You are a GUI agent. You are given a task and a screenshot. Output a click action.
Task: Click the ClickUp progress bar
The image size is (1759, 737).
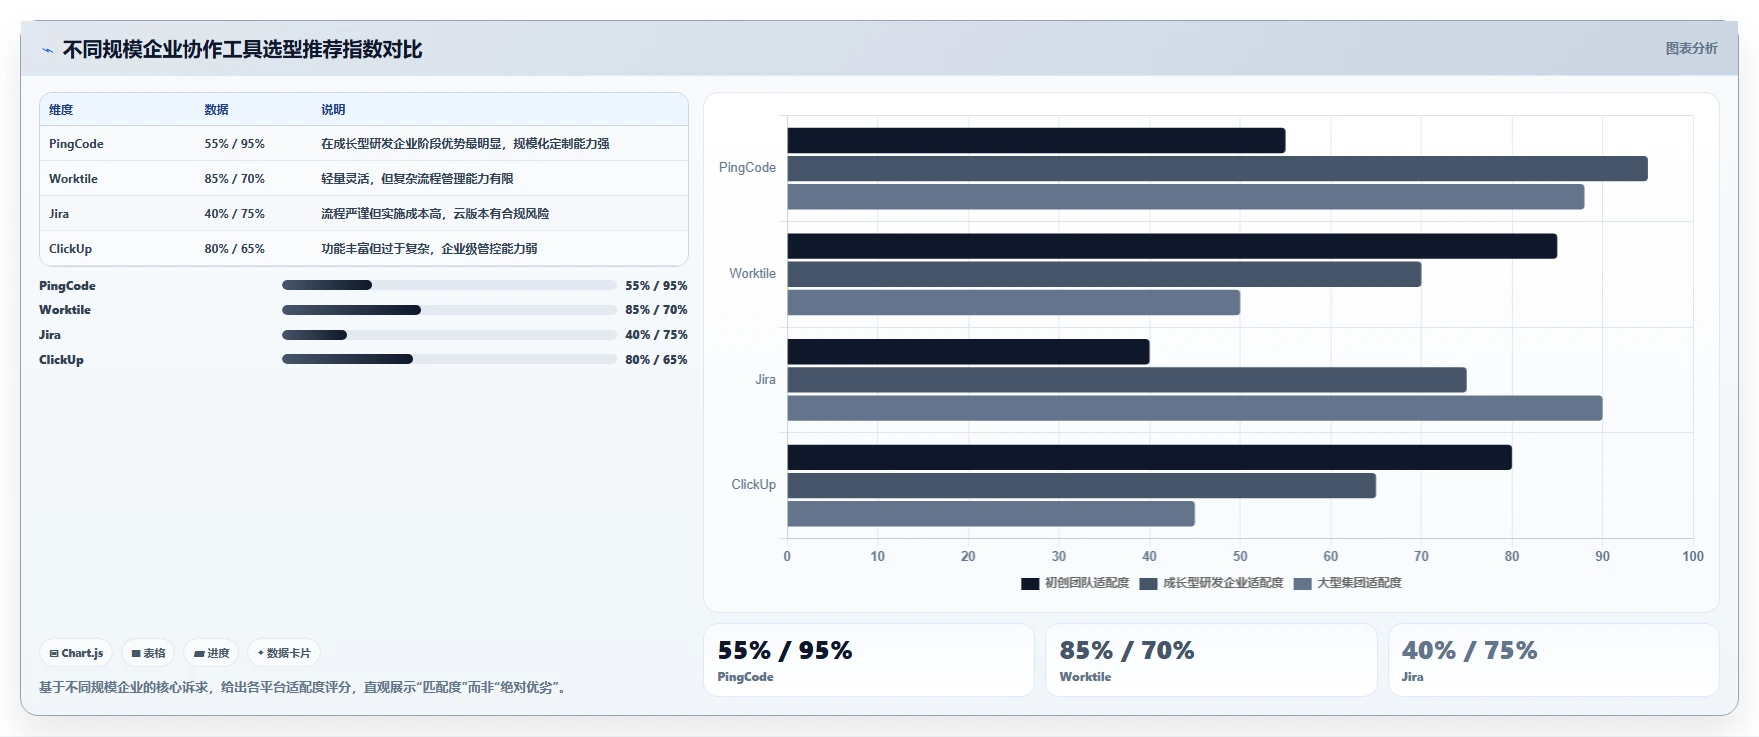(x=449, y=359)
